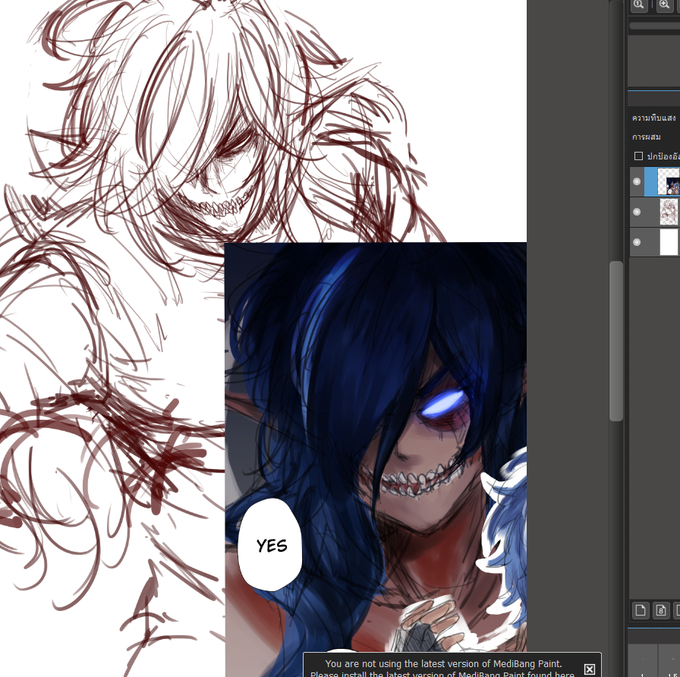This screenshot has height=677, width=680.
Task: Enable the ปกป้อง (protect alpha) checkbox
Action: [638, 156]
